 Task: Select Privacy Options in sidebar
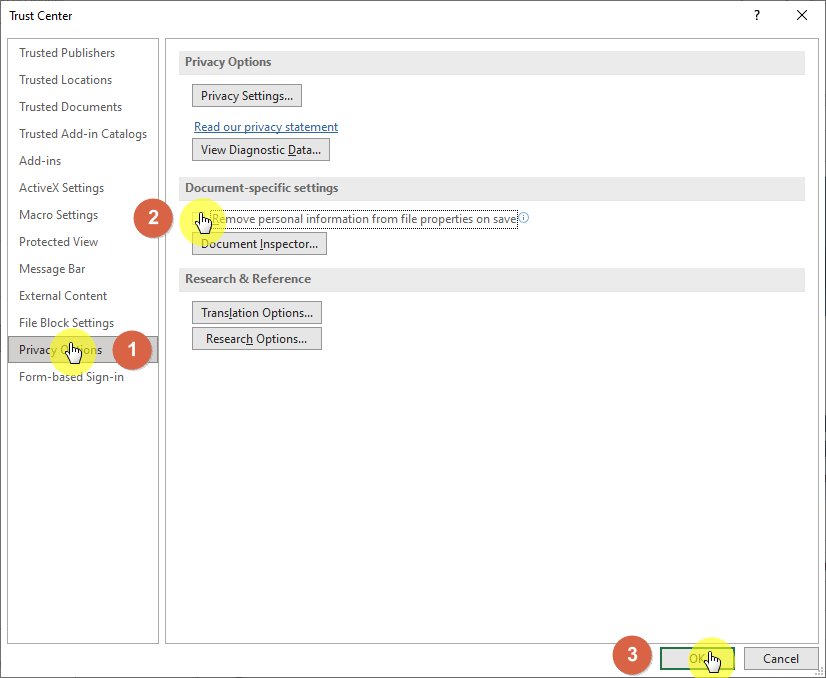pyautogui.click(x=83, y=350)
